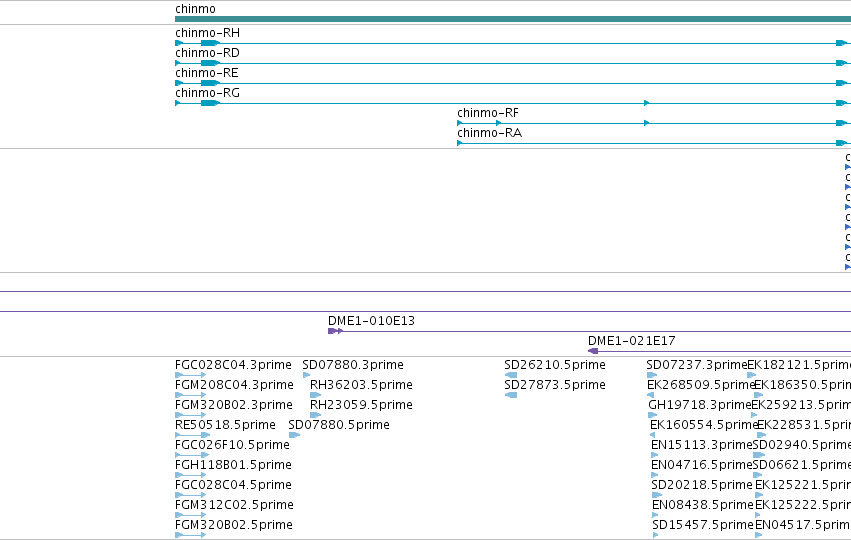Select RH23059.5prime EST label
Viewport: 851px width, 540px height.
tap(361, 405)
